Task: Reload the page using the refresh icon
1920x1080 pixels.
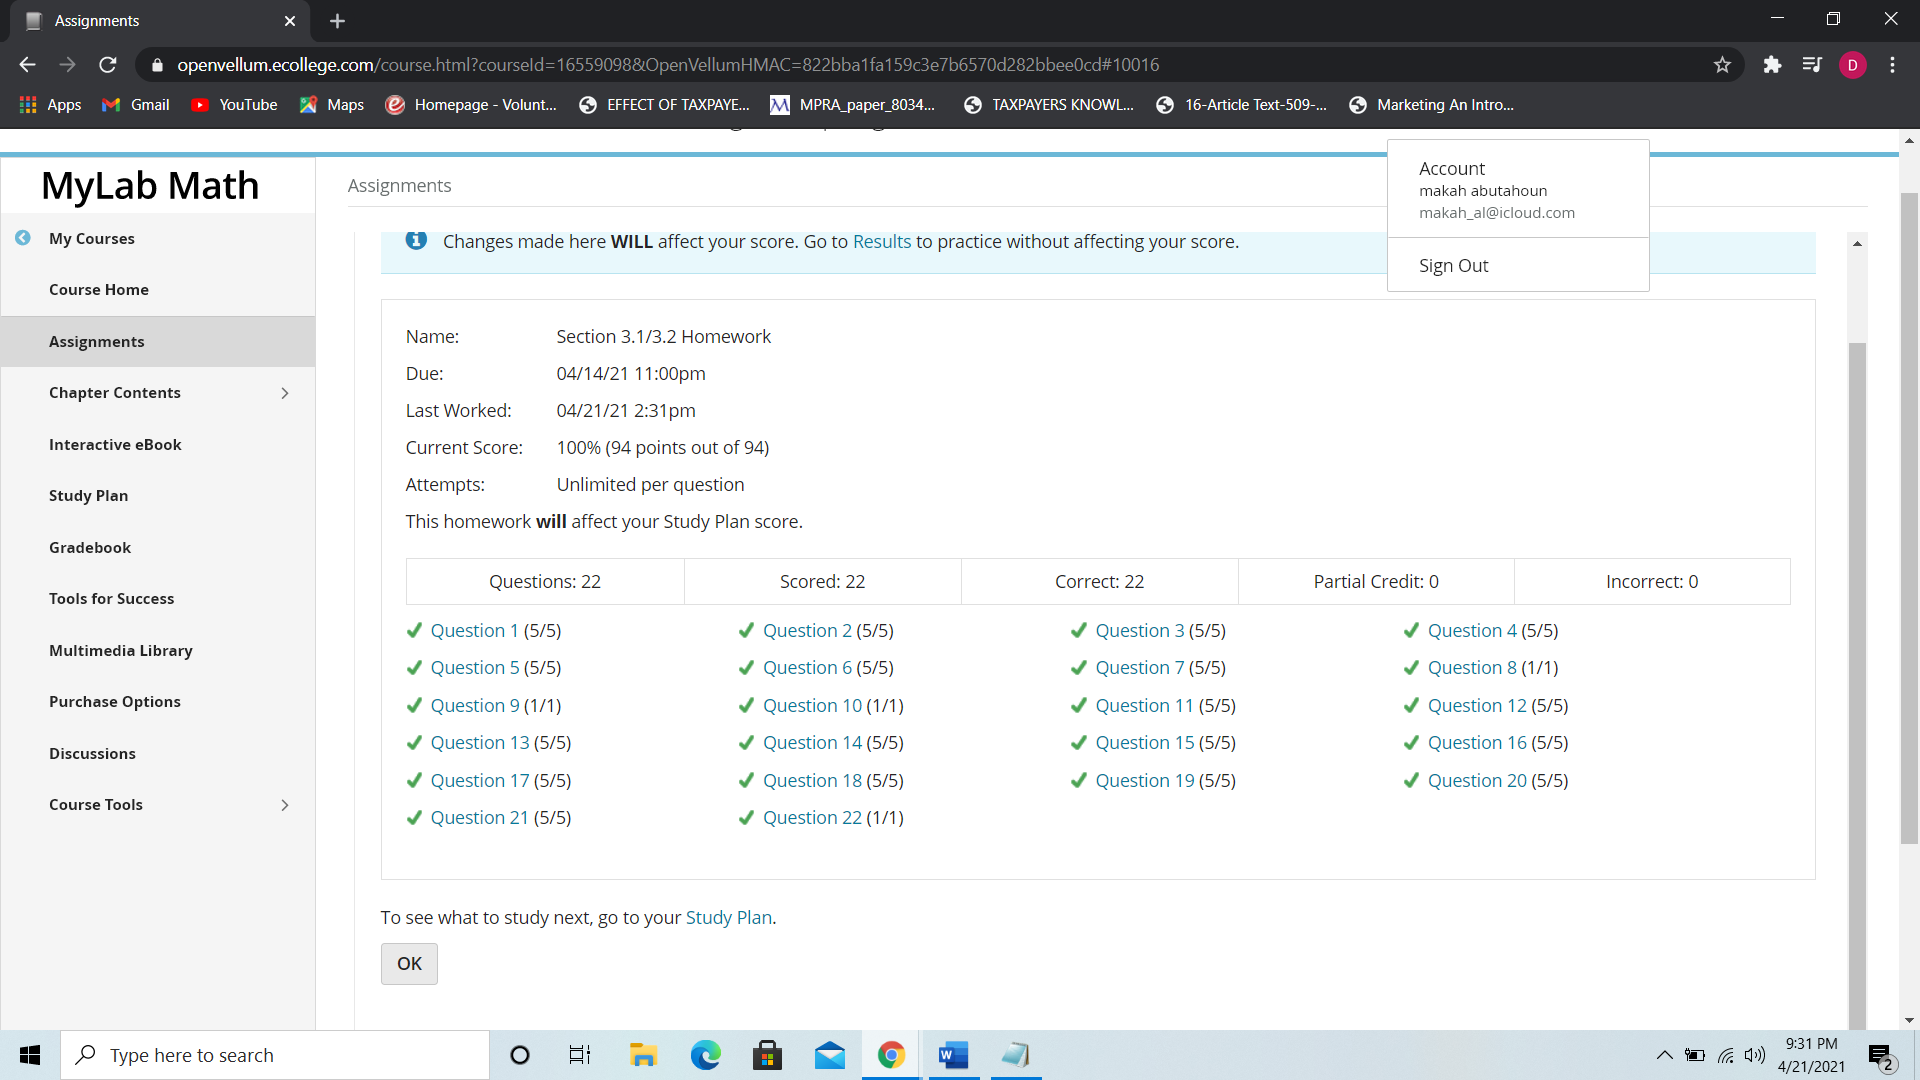Action: click(108, 65)
